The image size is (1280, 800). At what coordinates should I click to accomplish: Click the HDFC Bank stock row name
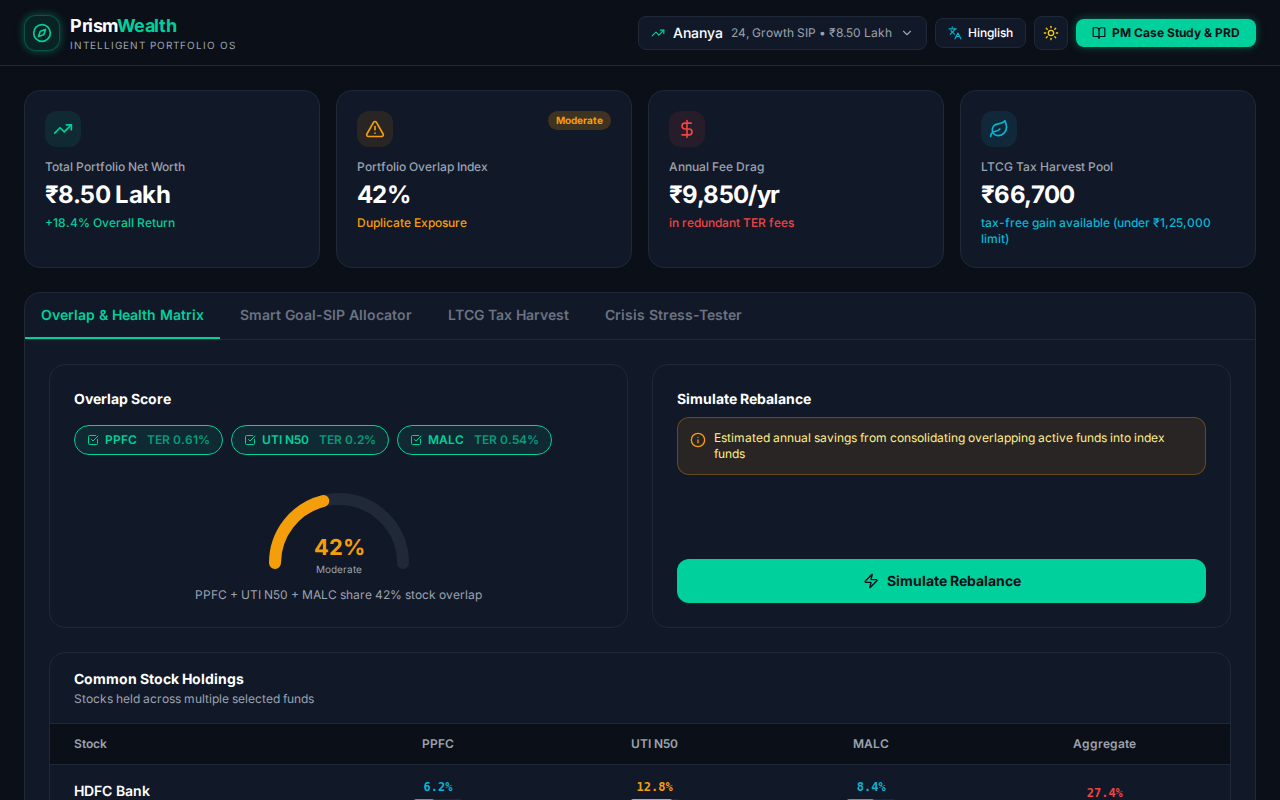pos(112,791)
